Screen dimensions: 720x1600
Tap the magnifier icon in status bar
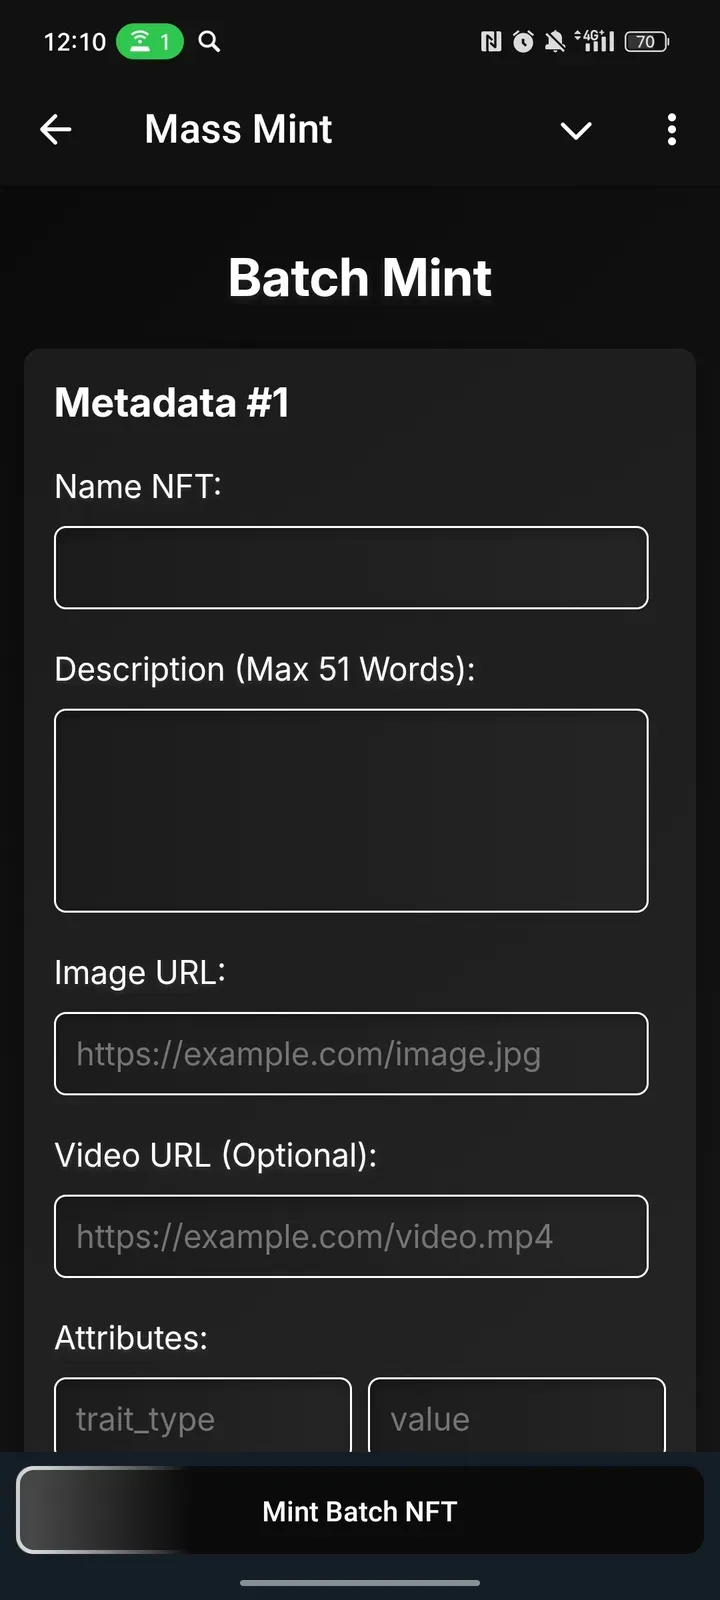pyautogui.click(x=209, y=42)
